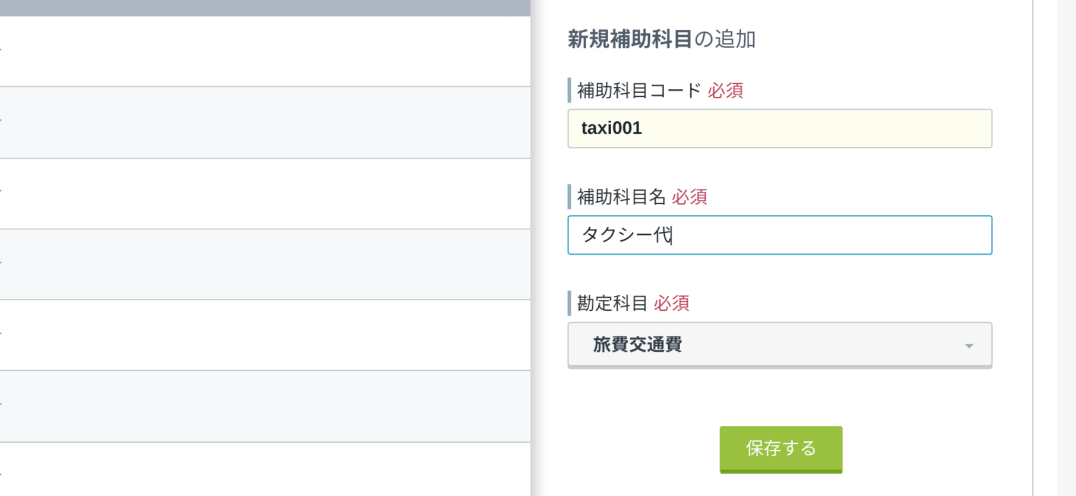Viewport: 1076px width, 496px height.
Task: Click the 補助科目コード label text
Action: [x=640, y=91]
